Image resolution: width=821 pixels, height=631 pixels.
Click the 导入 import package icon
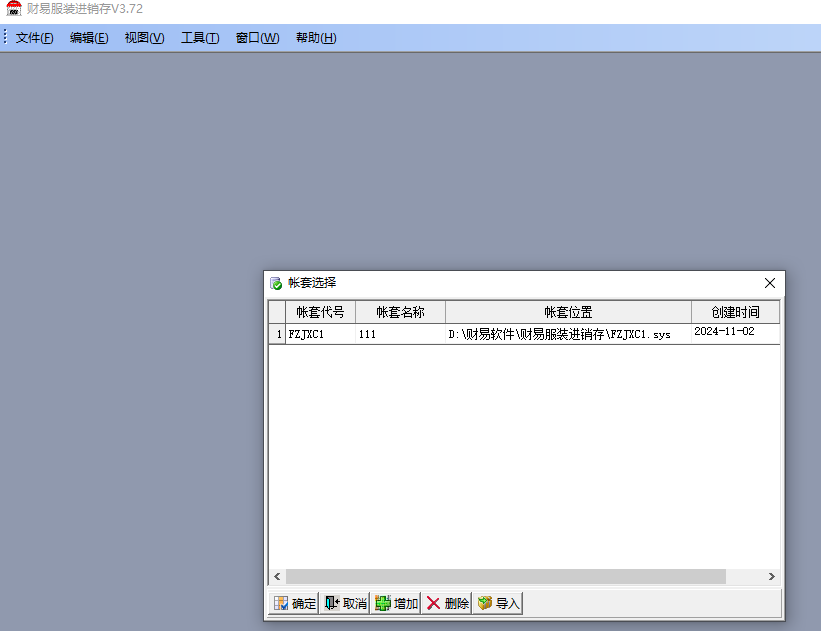pyautogui.click(x=485, y=604)
